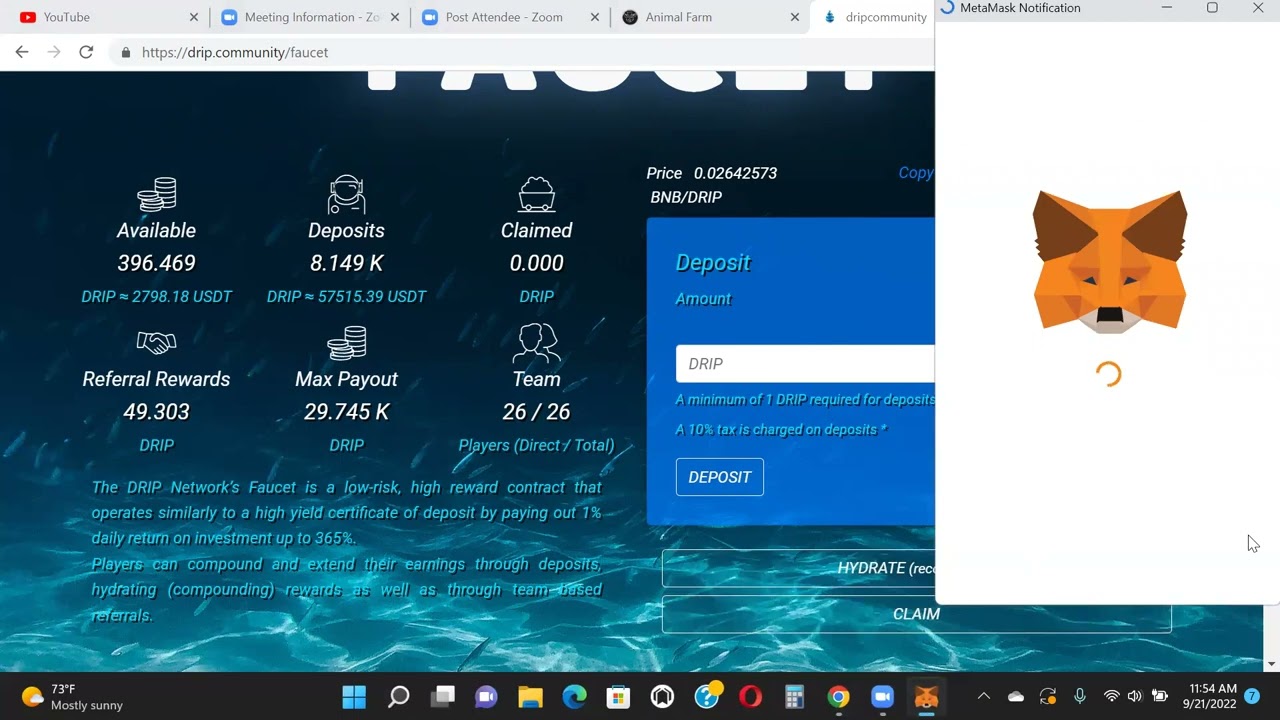The height and width of the screenshot is (720, 1280).
Task: Click the DRIP ≈ 2798.18 USDT text
Action: (x=156, y=296)
